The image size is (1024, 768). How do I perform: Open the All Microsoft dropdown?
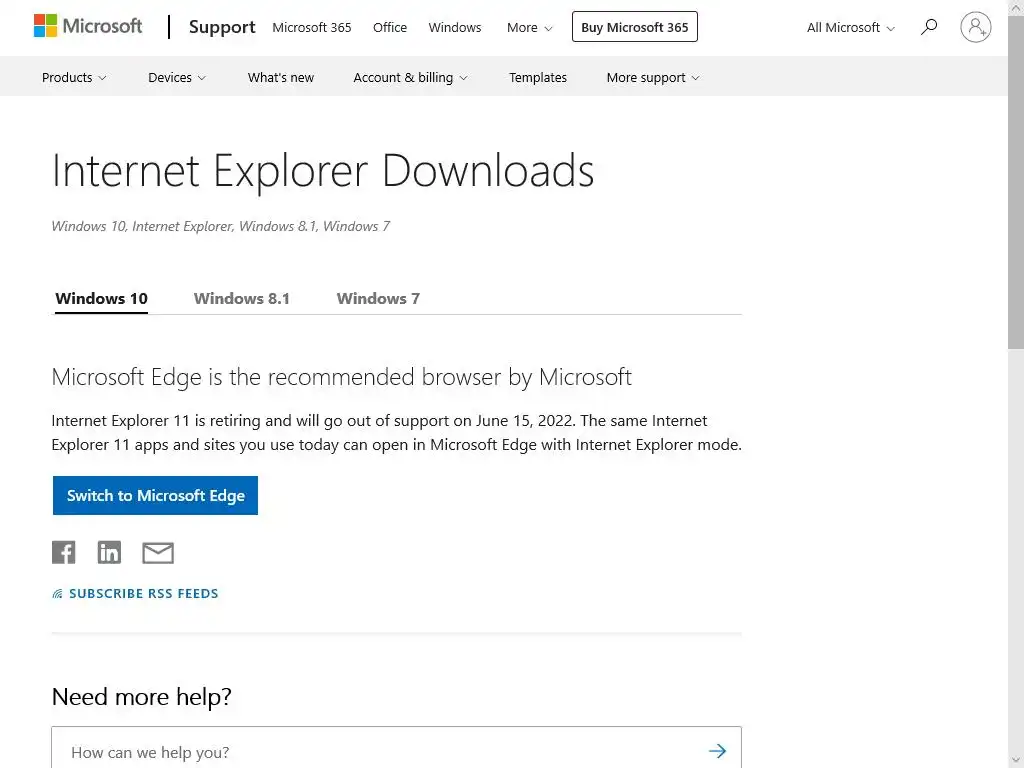pos(851,27)
